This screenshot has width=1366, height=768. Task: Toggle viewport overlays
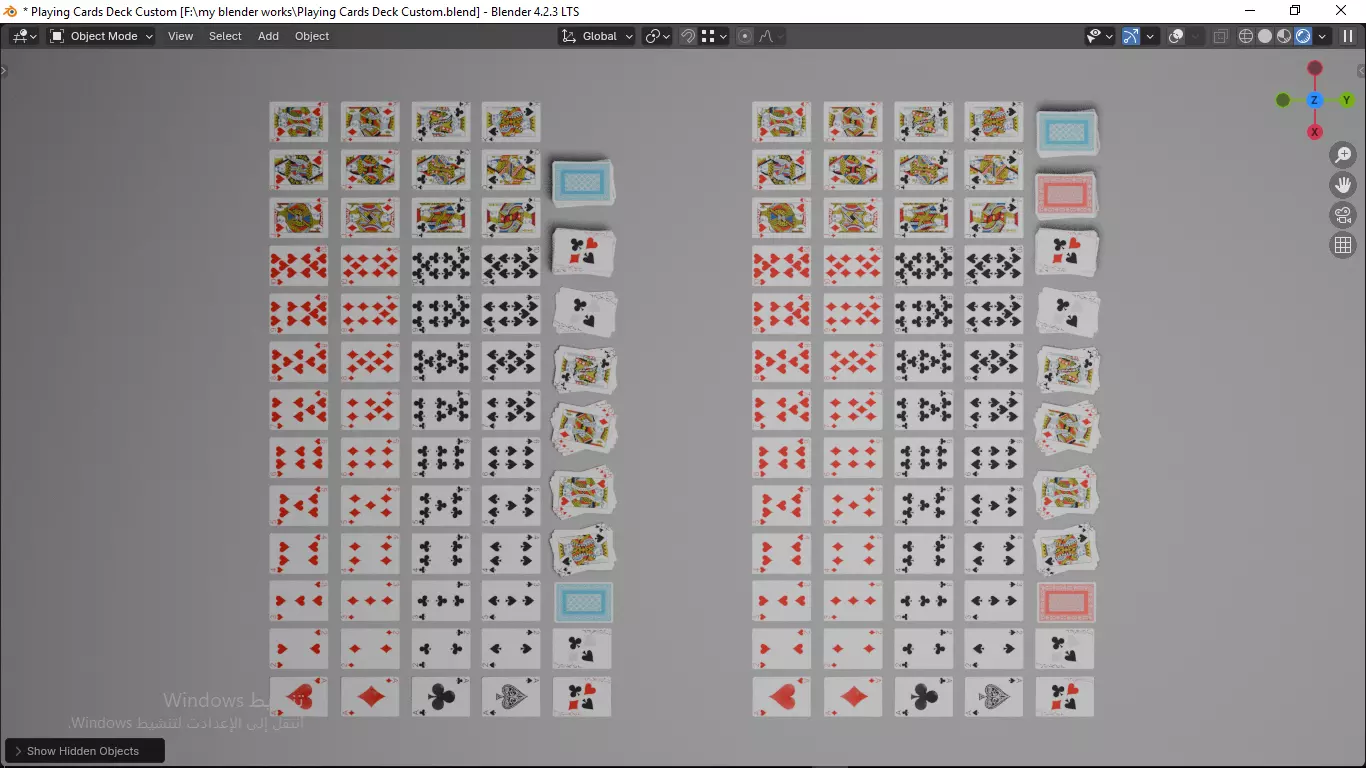coord(1176,36)
